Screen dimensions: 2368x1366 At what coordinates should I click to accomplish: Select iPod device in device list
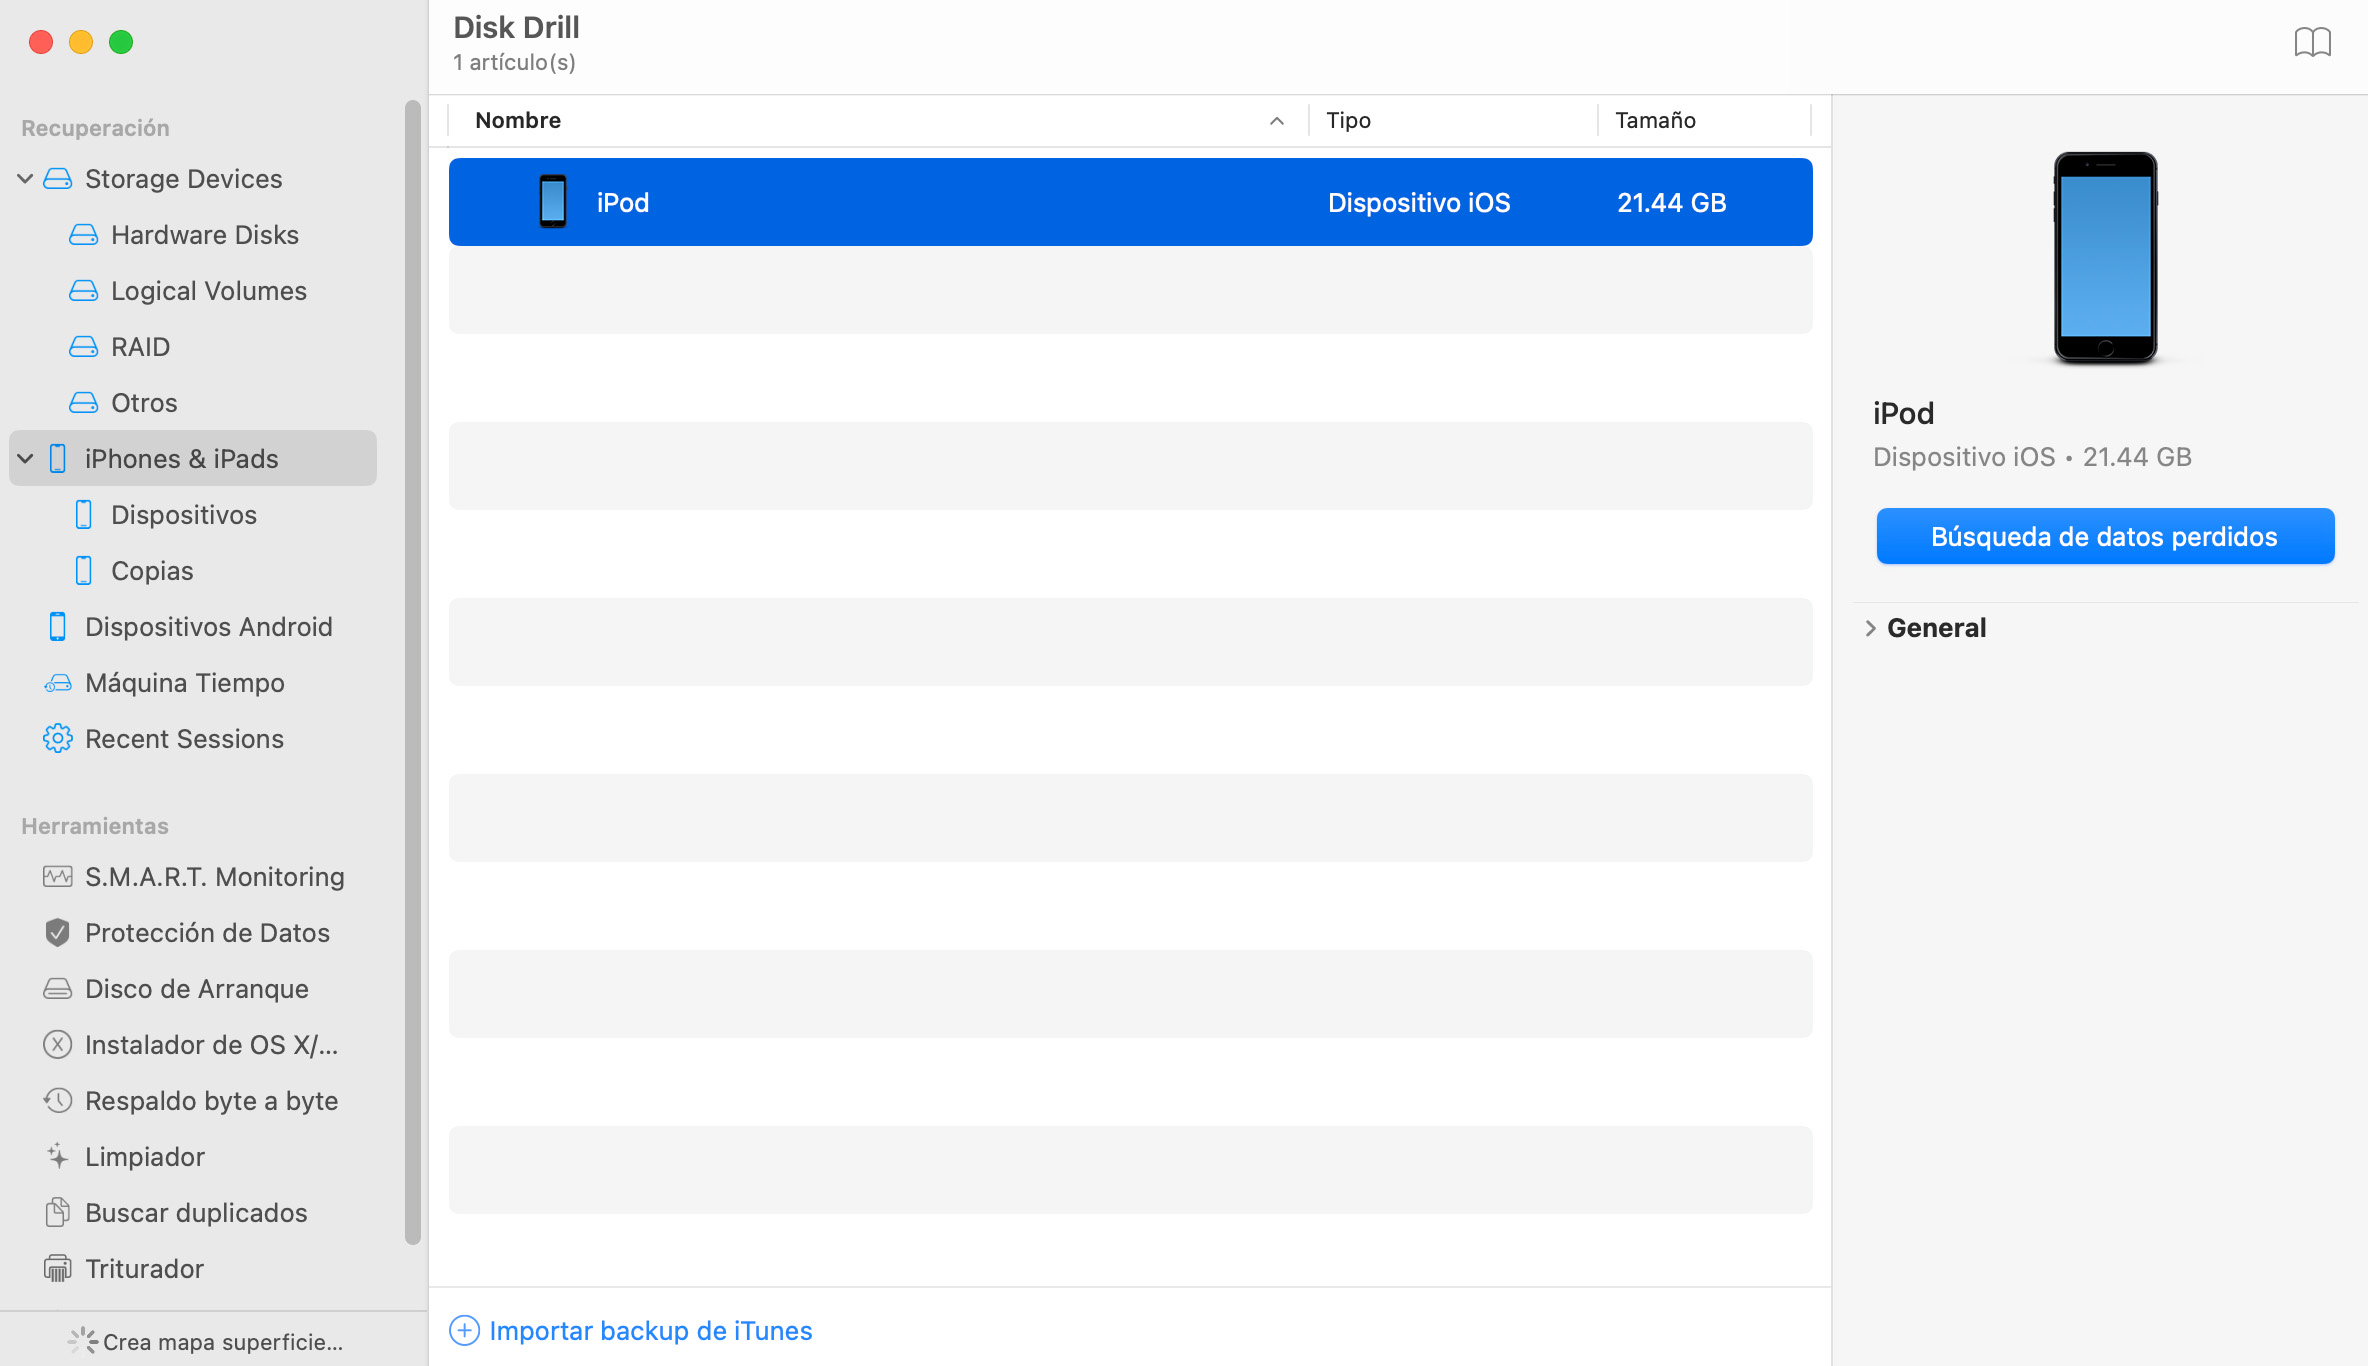click(x=1130, y=202)
